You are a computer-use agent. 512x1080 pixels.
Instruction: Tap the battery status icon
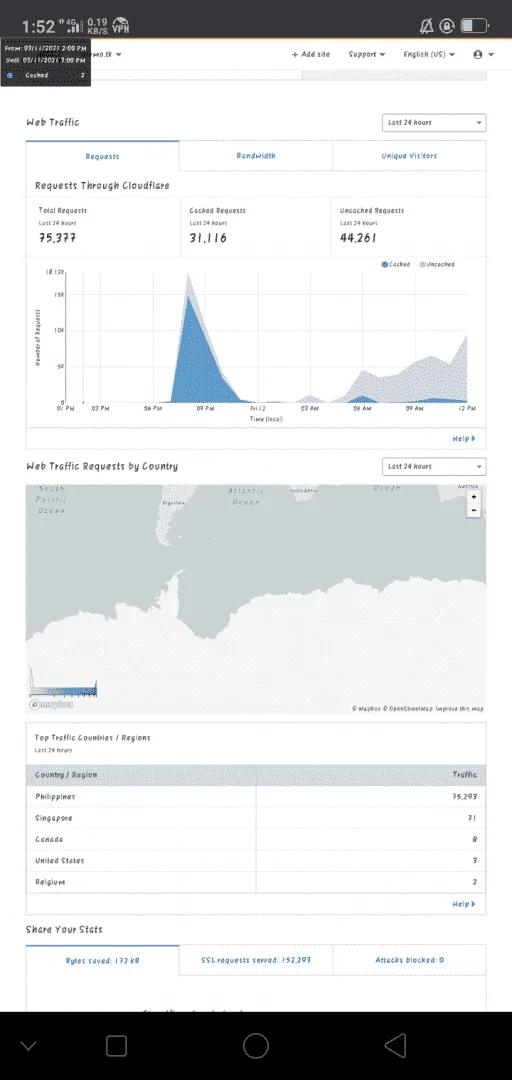474,26
